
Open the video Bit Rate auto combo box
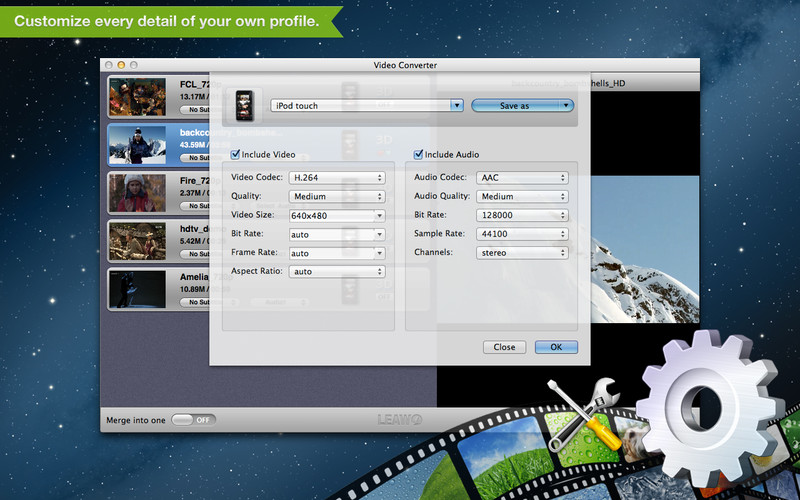pyautogui.click(x=380, y=234)
